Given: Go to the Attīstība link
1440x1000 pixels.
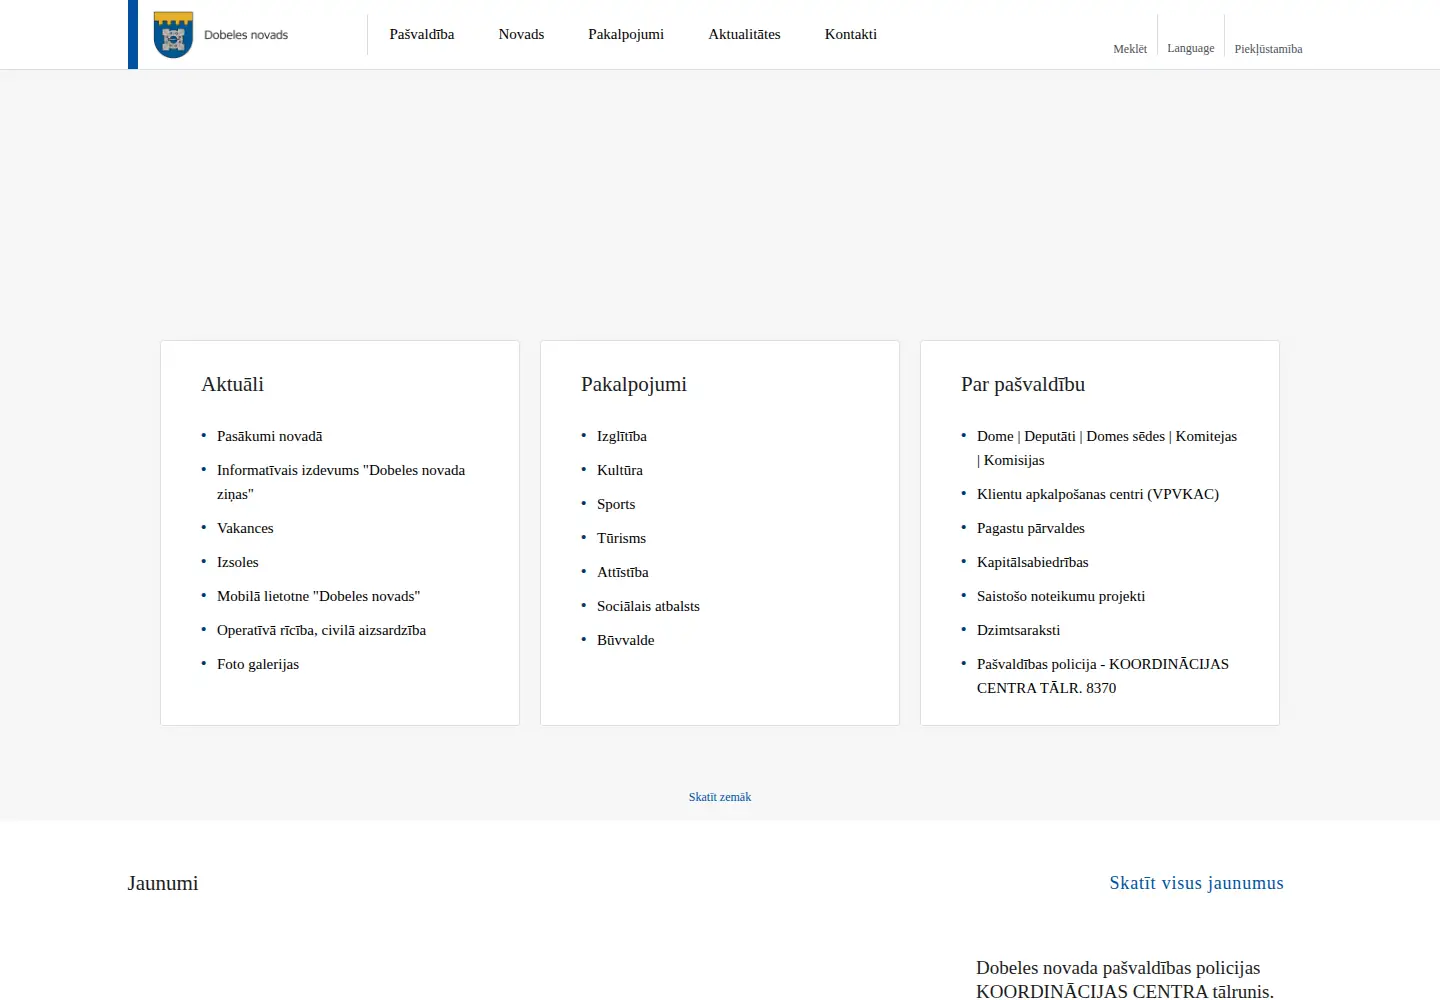Looking at the screenshot, I should pyautogui.click(x=623, y=572).
